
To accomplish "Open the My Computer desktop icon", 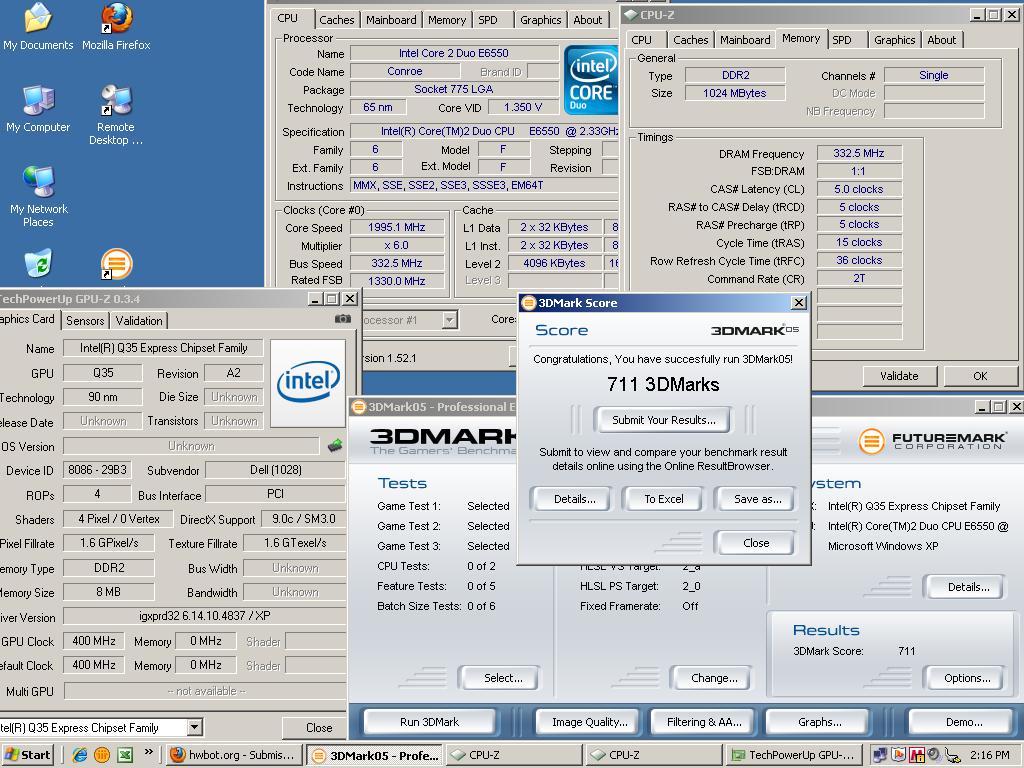I will [x=38, y=108].
